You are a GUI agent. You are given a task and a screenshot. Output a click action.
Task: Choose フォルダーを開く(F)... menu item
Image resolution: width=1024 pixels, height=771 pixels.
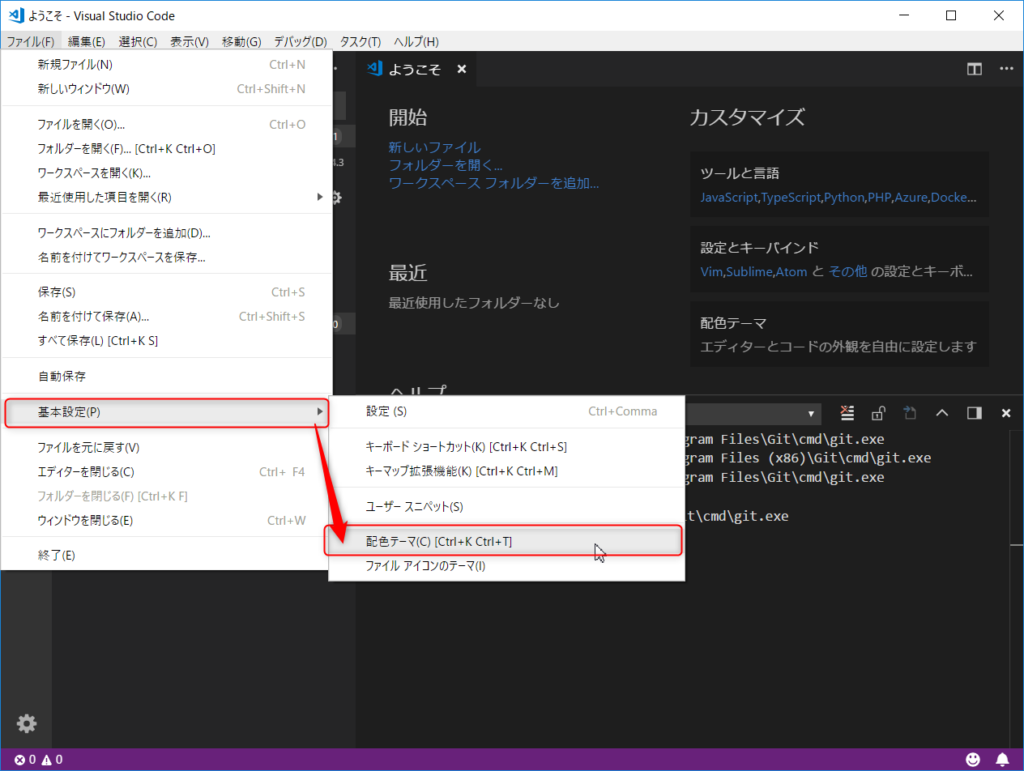tap(167, 148)
